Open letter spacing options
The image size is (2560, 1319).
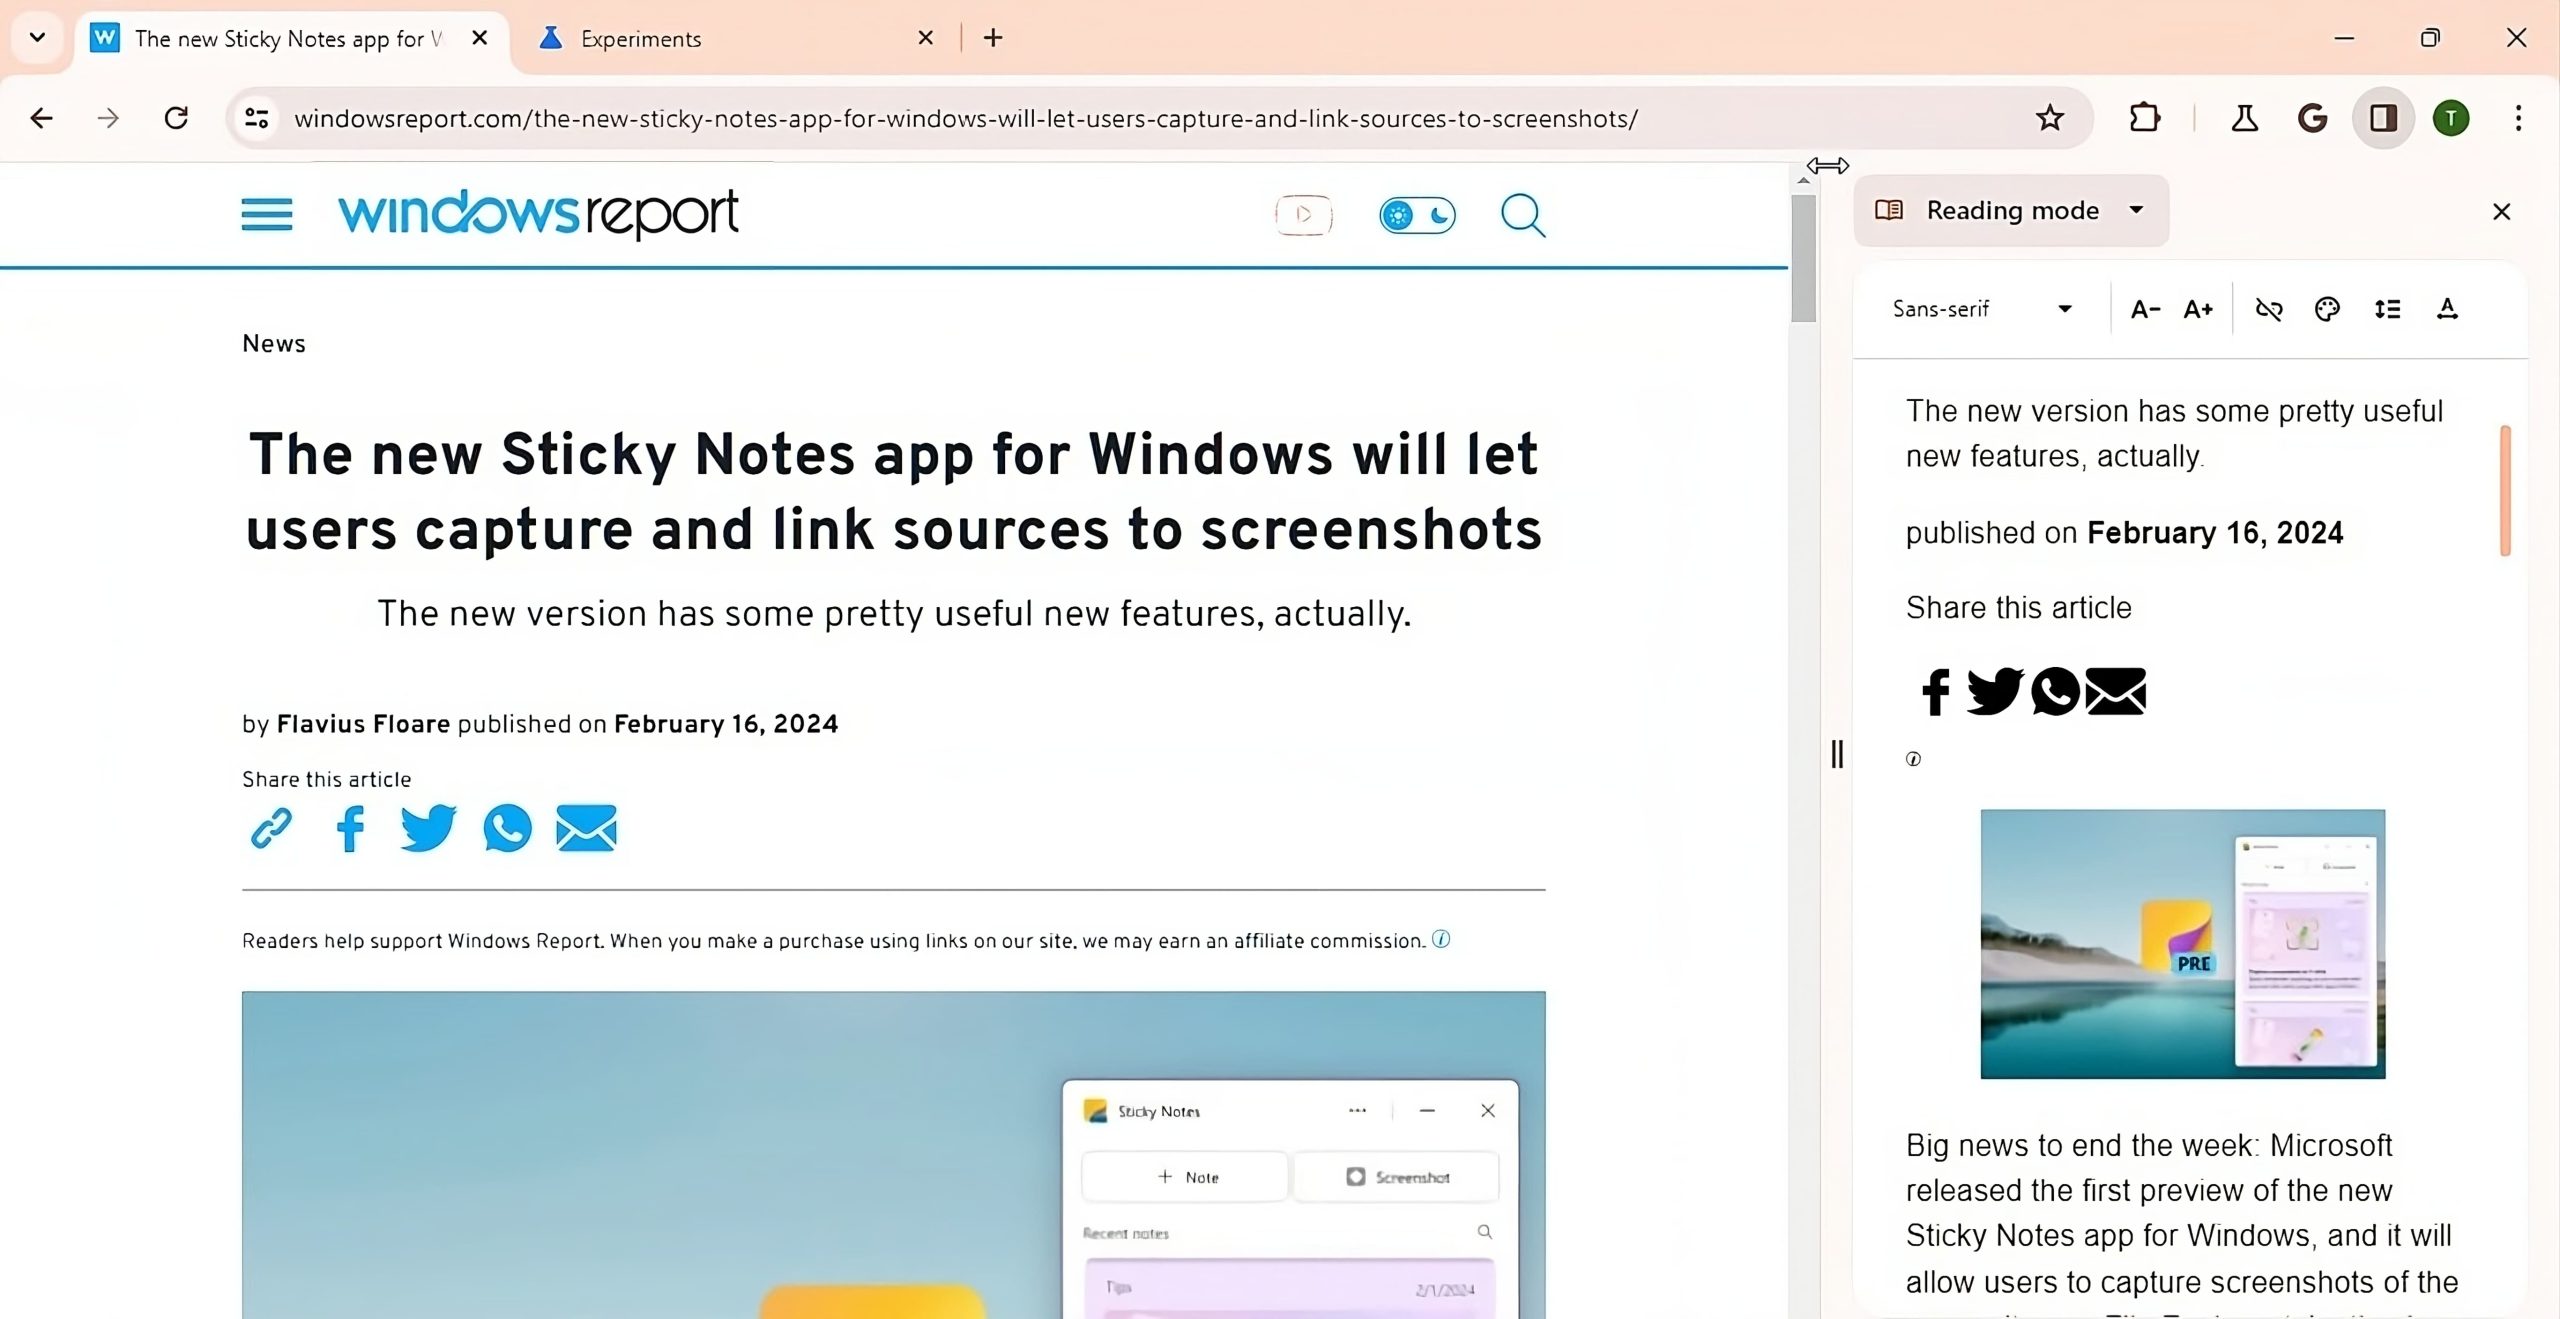coord(2447,309)
